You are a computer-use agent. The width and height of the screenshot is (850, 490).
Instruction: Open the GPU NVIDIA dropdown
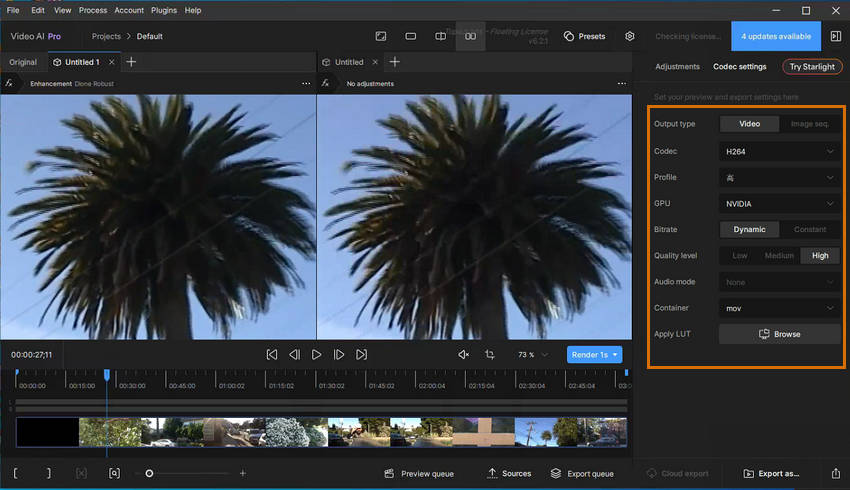[x=780, y=204]
